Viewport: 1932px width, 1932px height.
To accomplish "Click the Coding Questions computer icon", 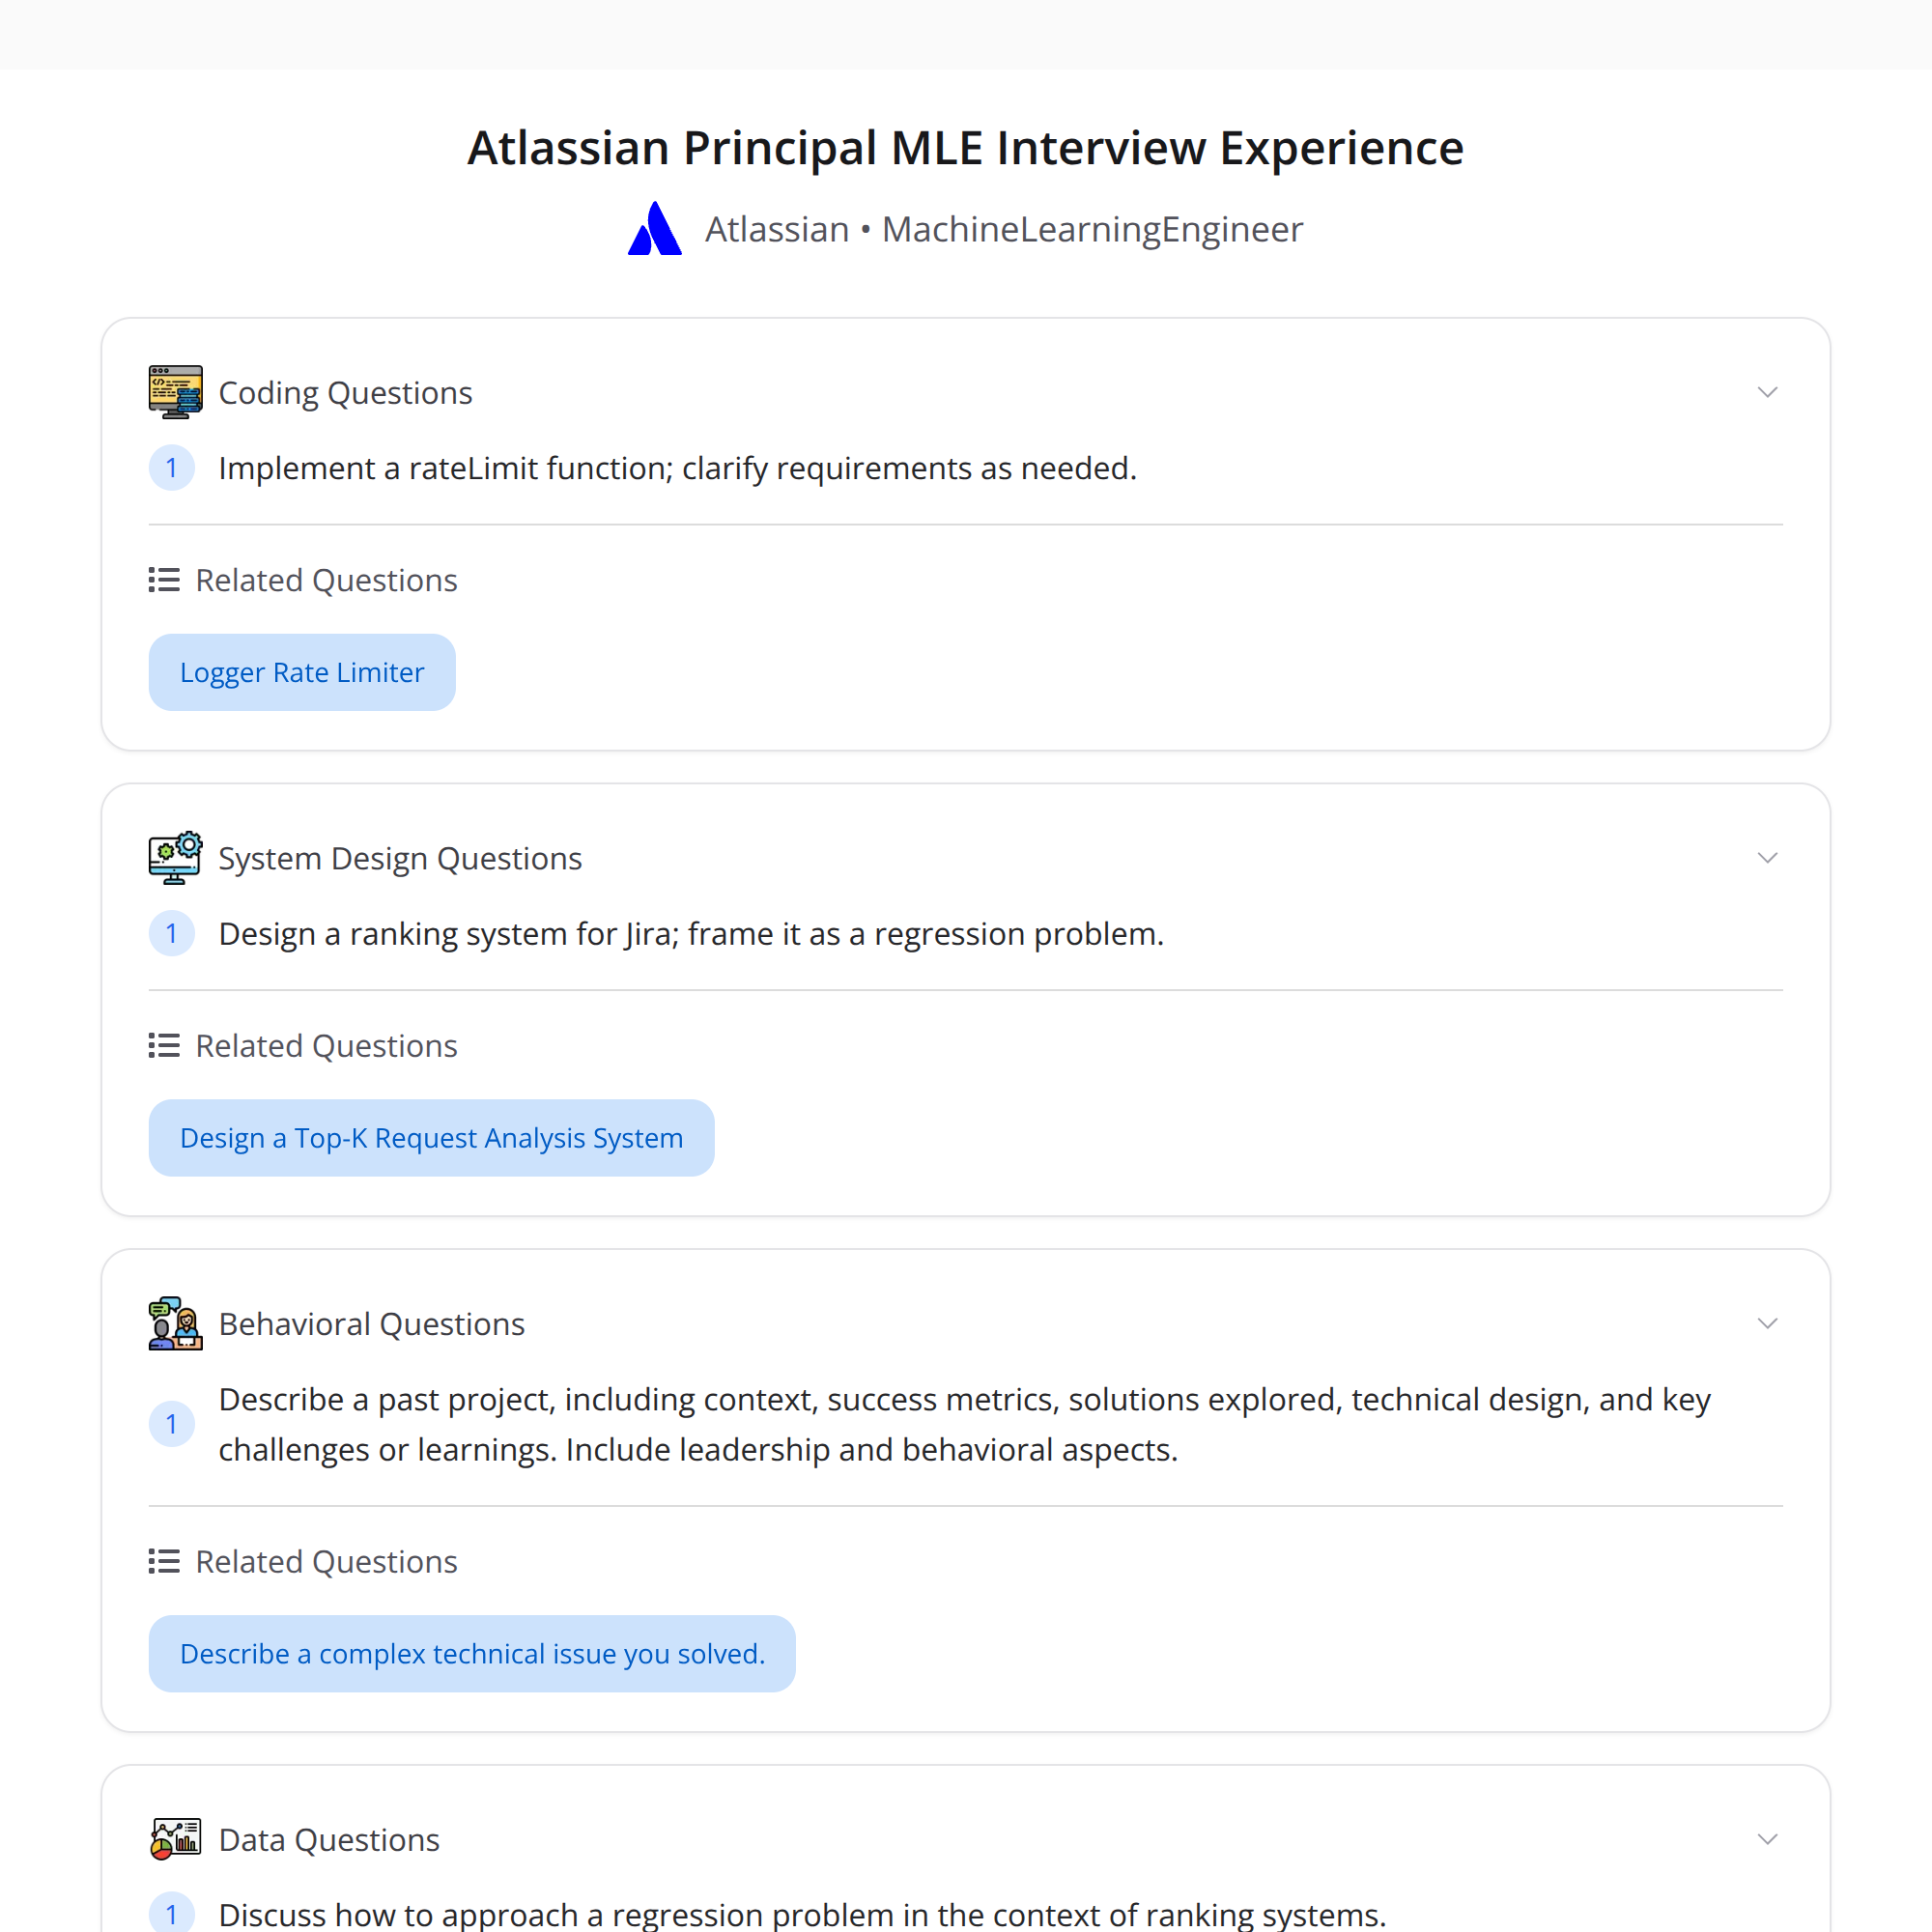I will 175,391.
